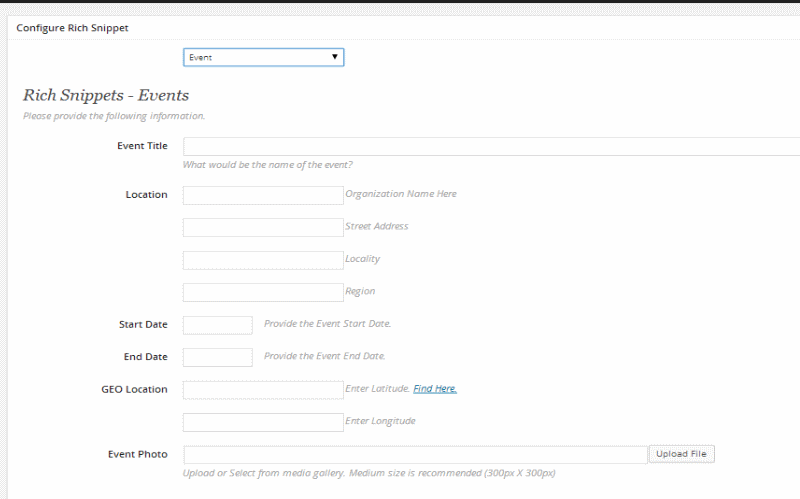Follow the Find Here link

point(435,389)
